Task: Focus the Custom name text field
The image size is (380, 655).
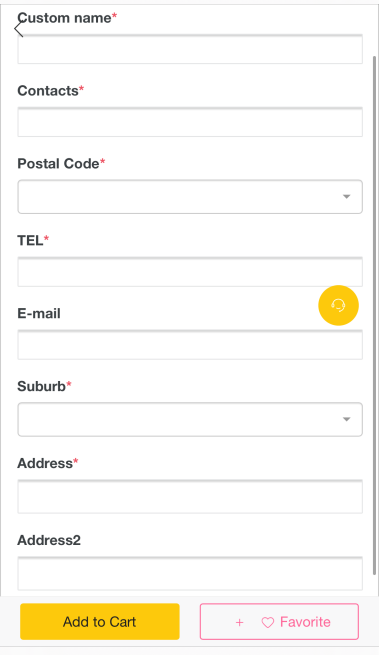Action: pyautogui.click(x=190, y=49)
